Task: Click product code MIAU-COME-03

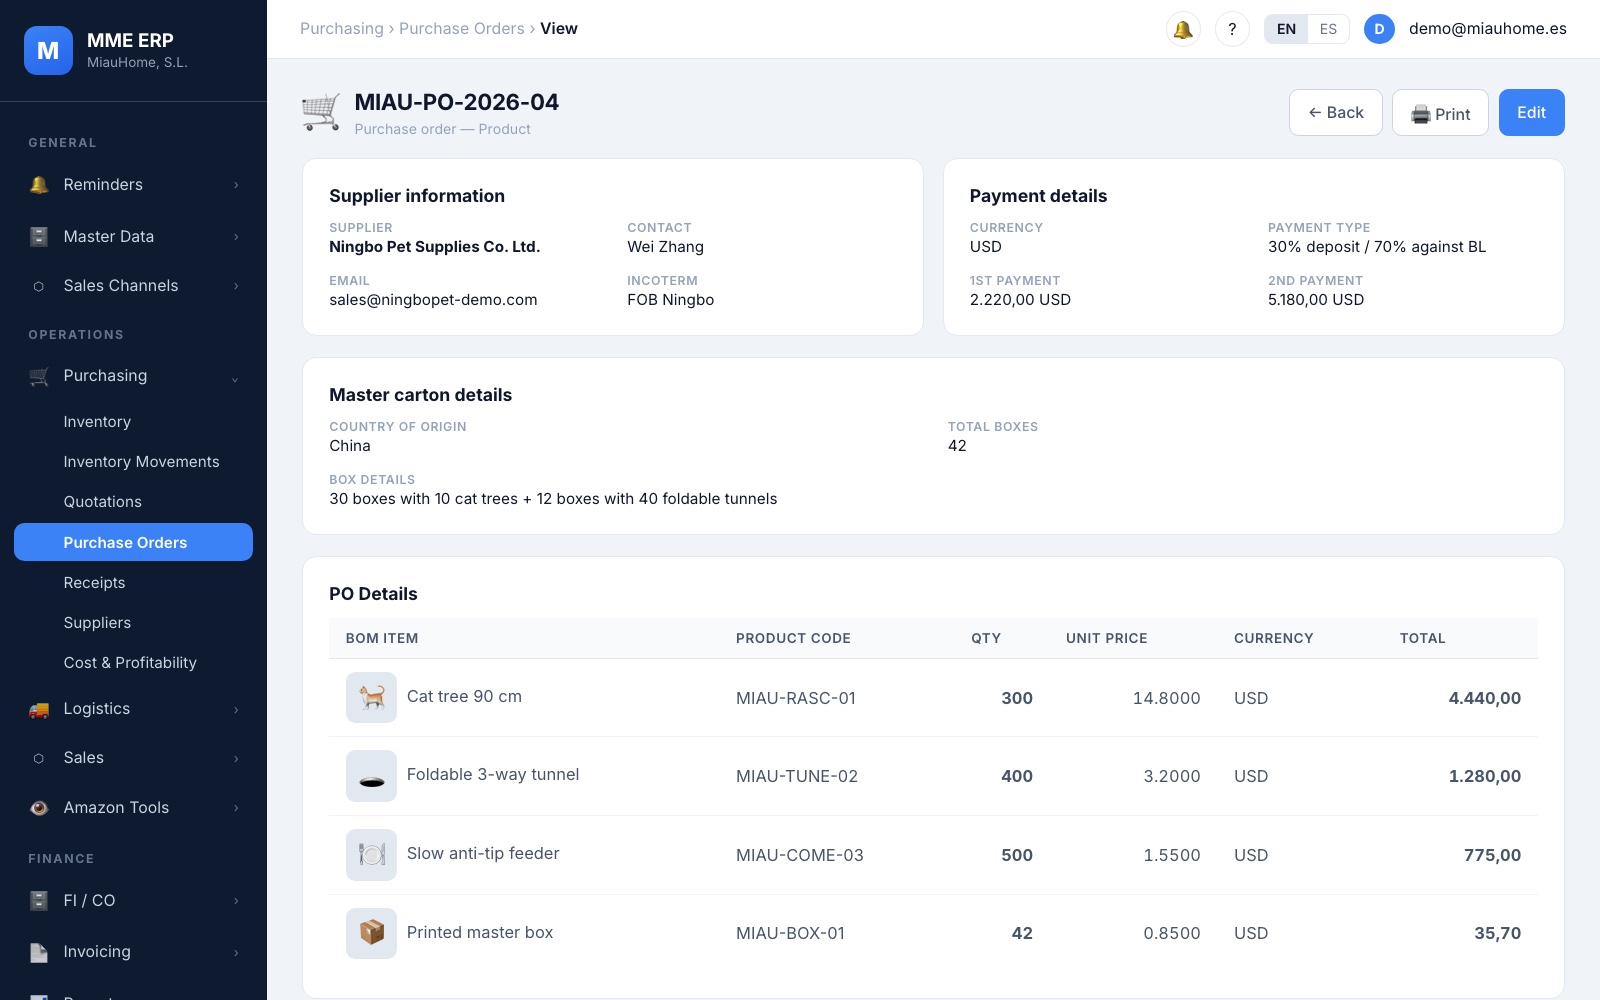Action: coord(800,855)
